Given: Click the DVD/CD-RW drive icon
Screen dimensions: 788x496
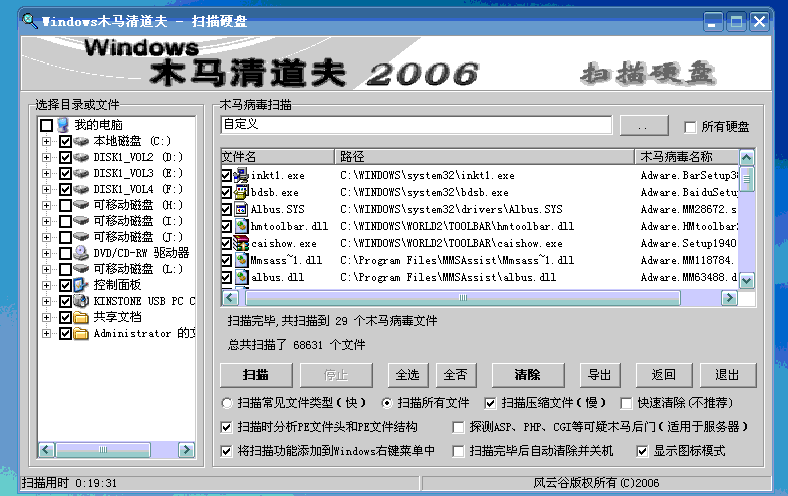Looking at the screenshot, I should click(81, 253).
